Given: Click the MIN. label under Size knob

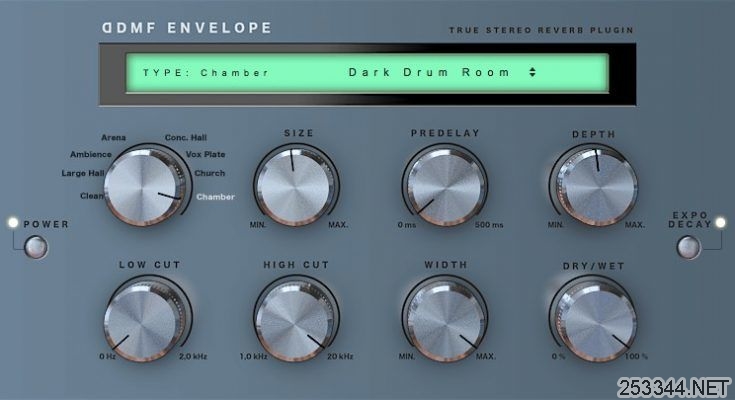Looking at the screenshot, I should click(258, 225).
